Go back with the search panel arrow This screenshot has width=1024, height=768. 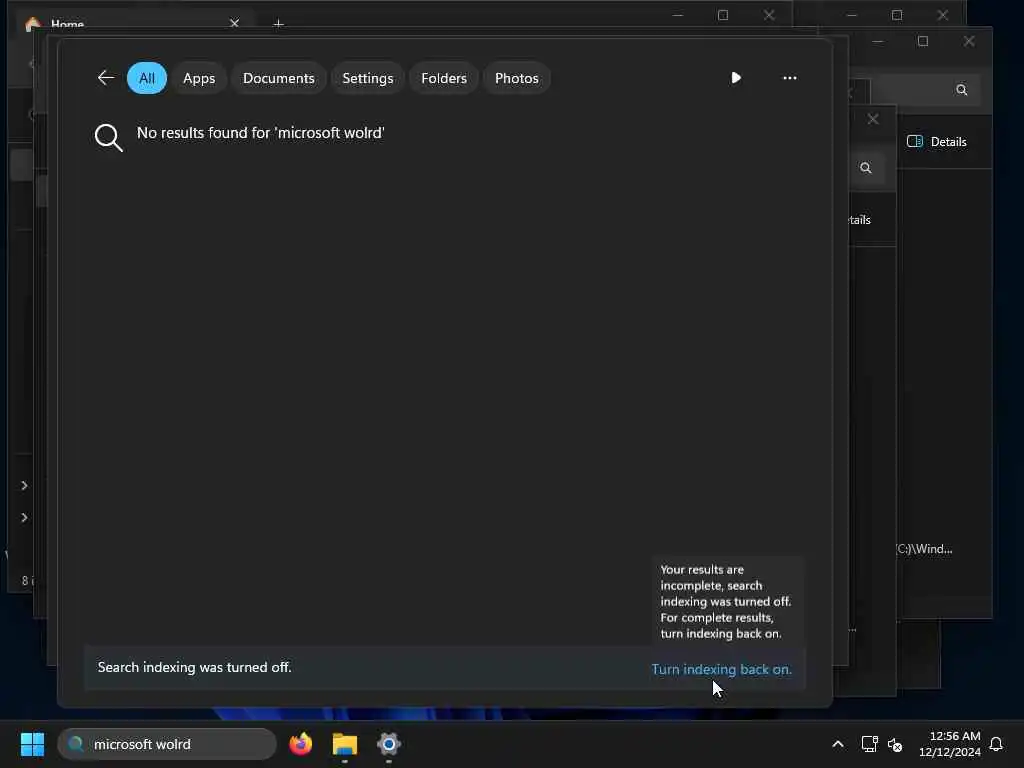tap(105, 78)
